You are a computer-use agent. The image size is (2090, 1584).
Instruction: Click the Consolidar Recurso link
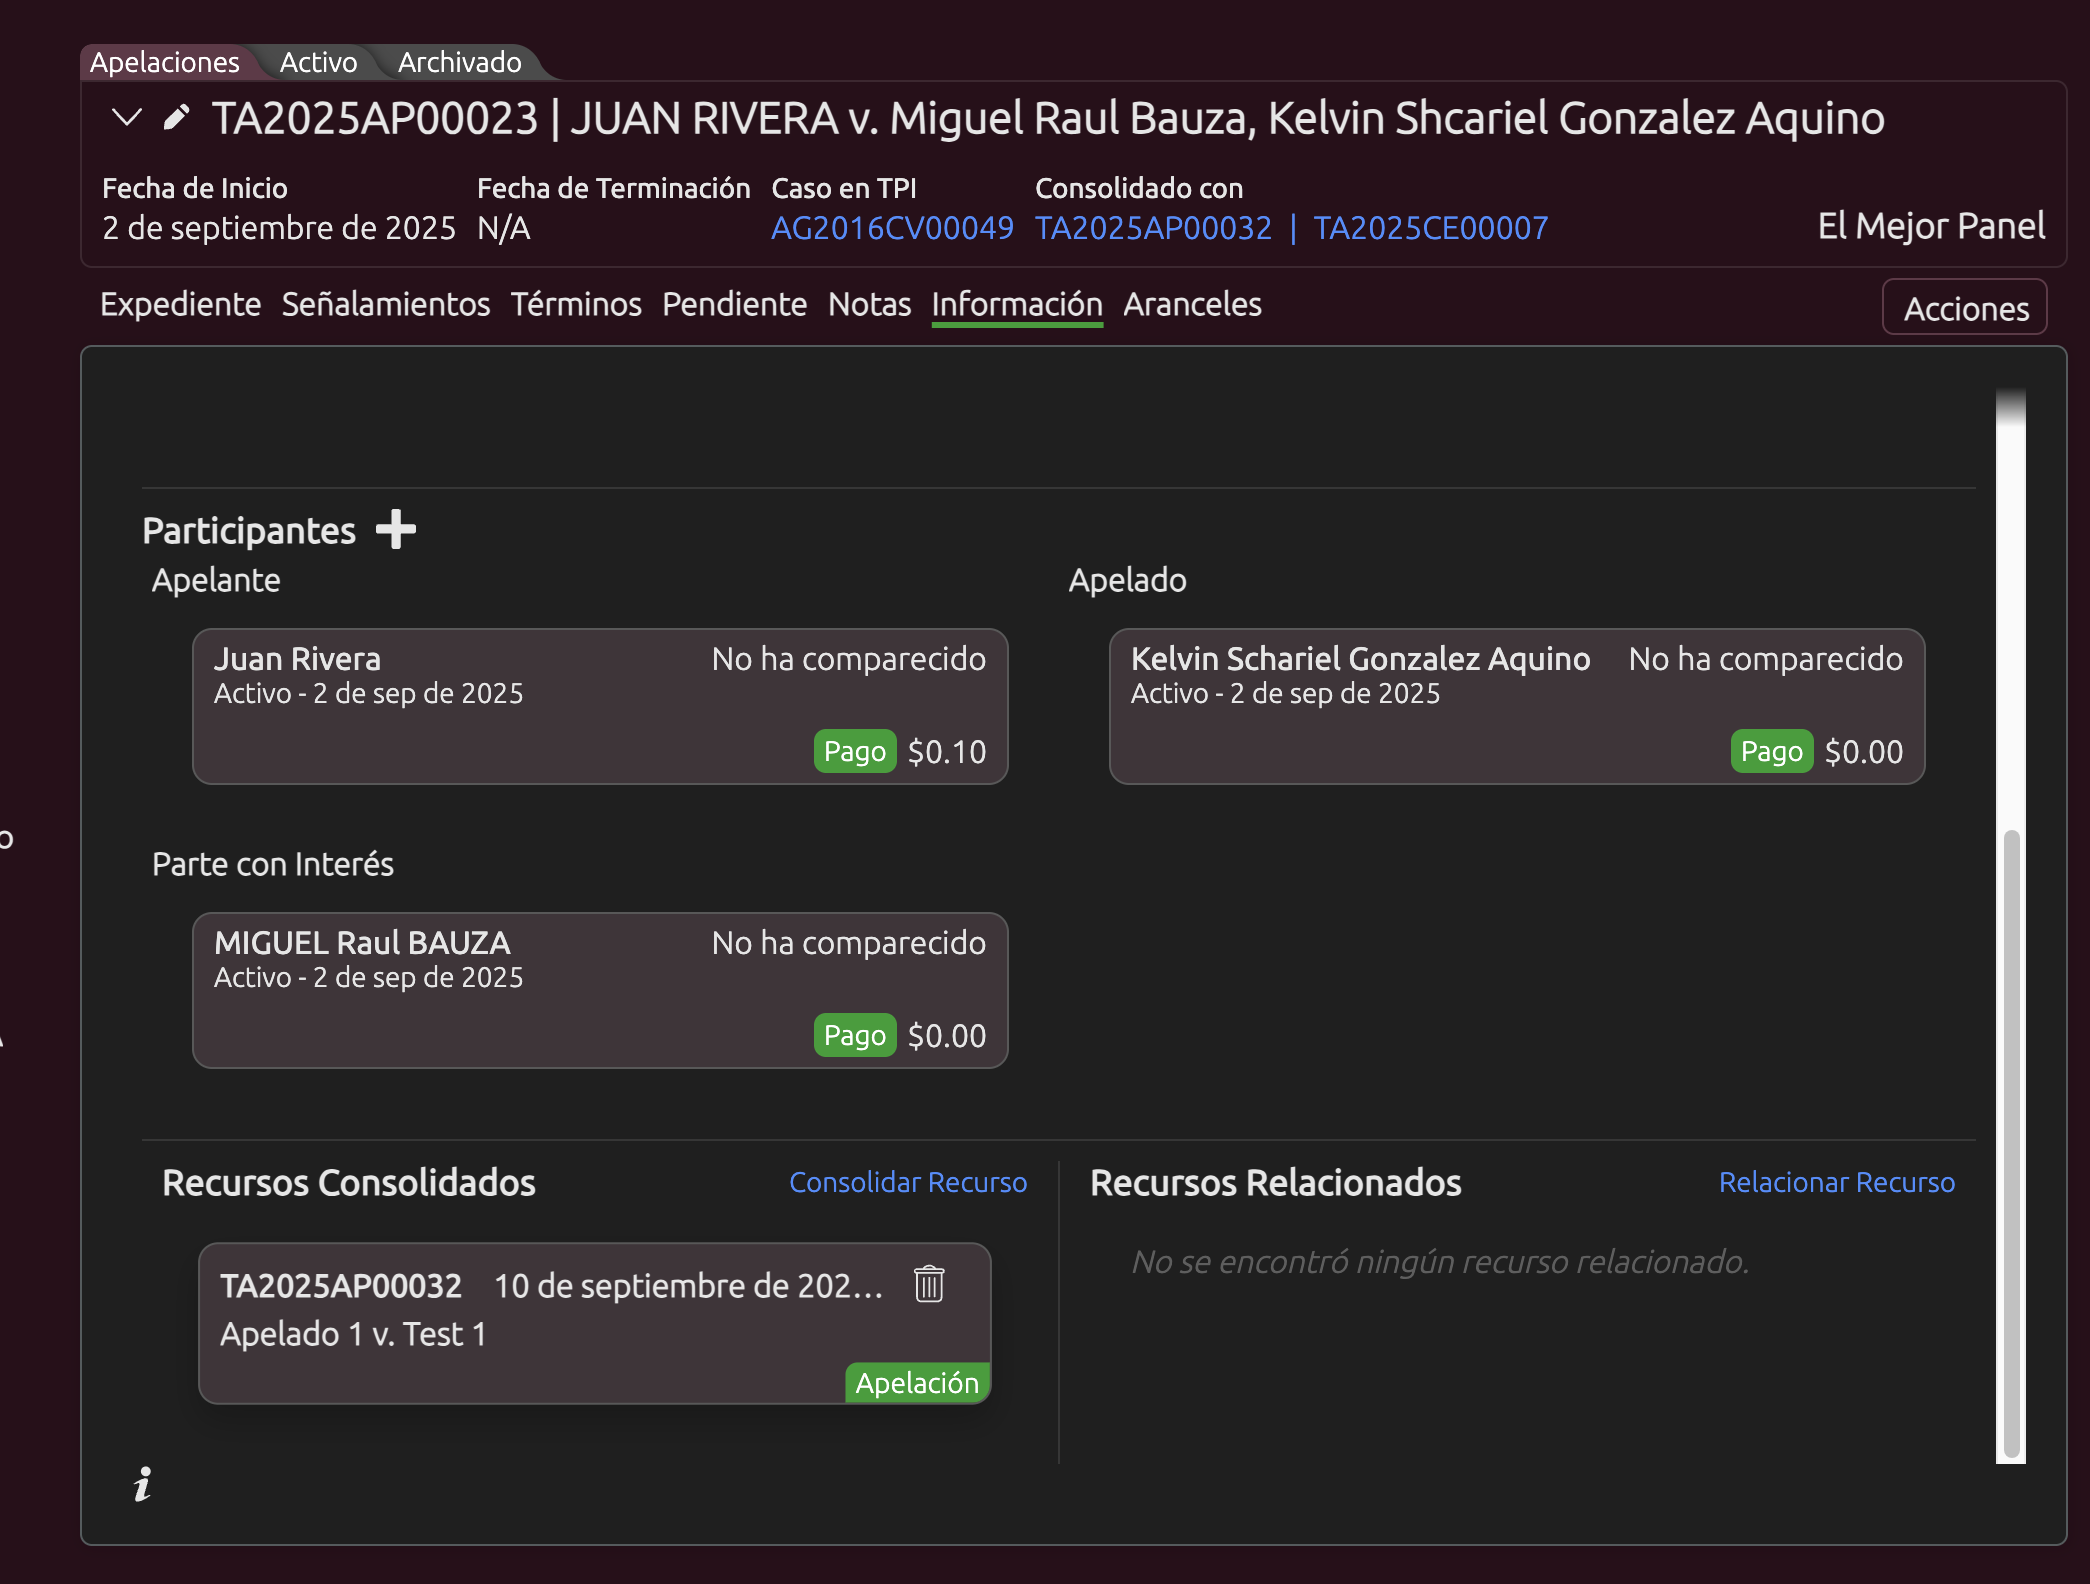click(x=907, y=1182)
